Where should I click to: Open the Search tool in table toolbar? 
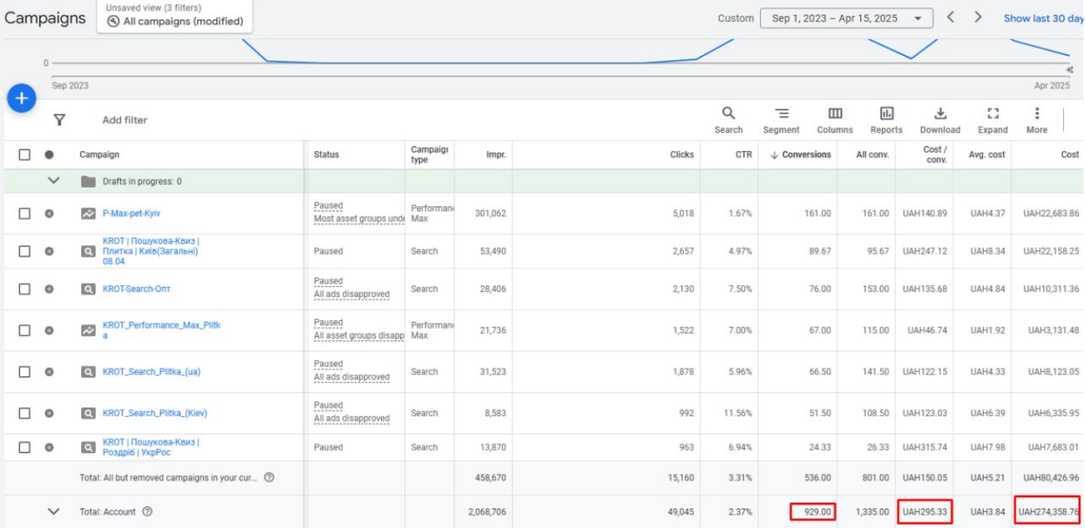pyautogui.click(x=728, y=119)
